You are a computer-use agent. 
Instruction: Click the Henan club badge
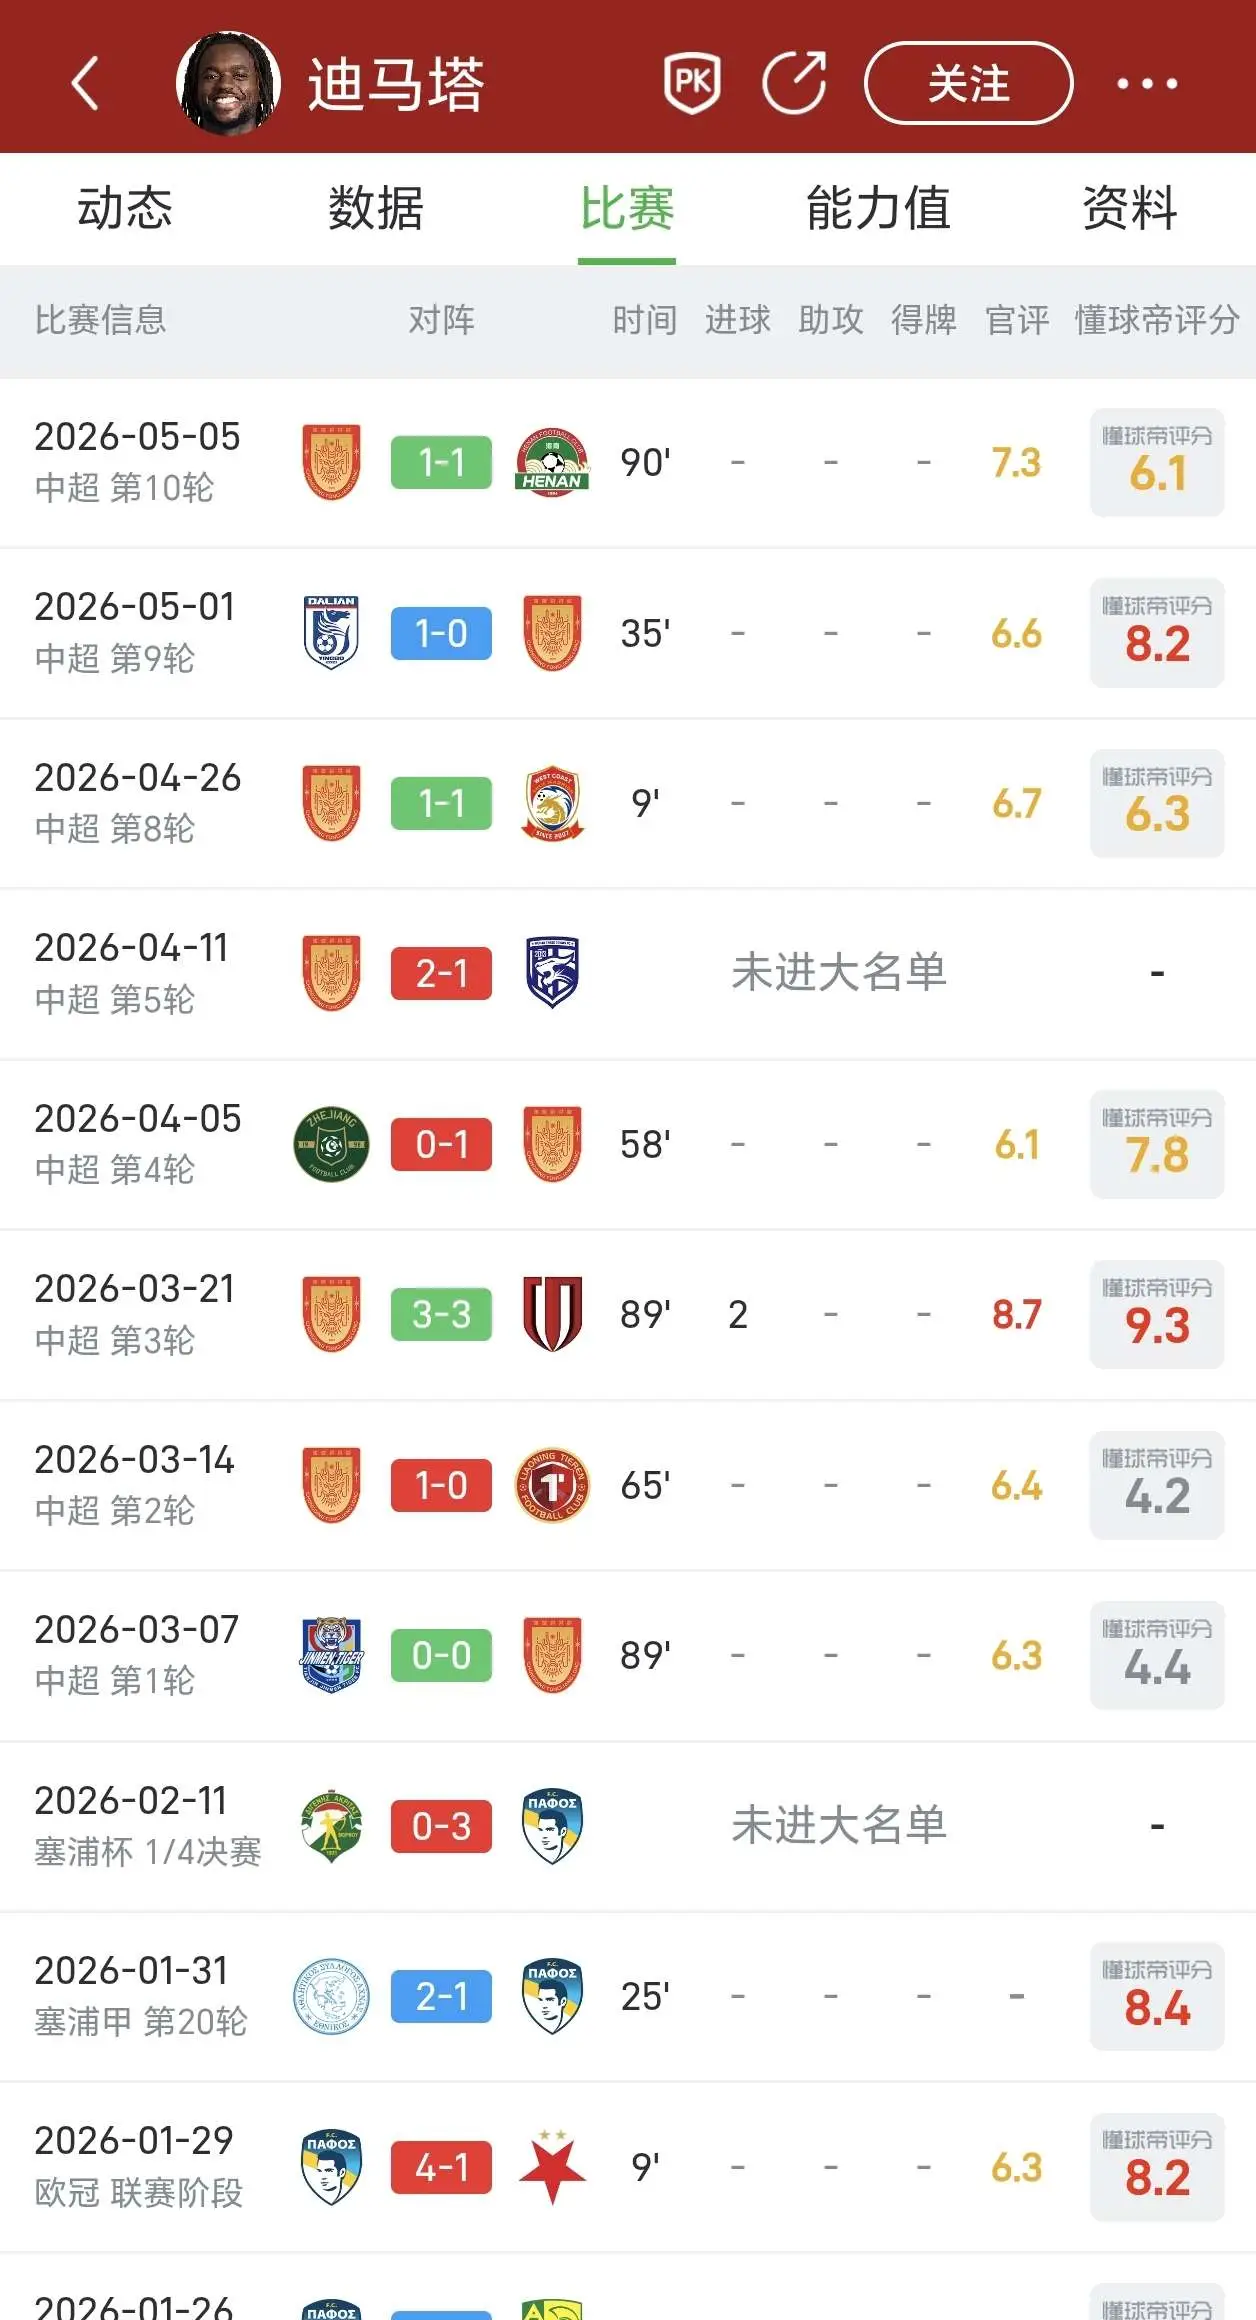[x=552, y=463]
